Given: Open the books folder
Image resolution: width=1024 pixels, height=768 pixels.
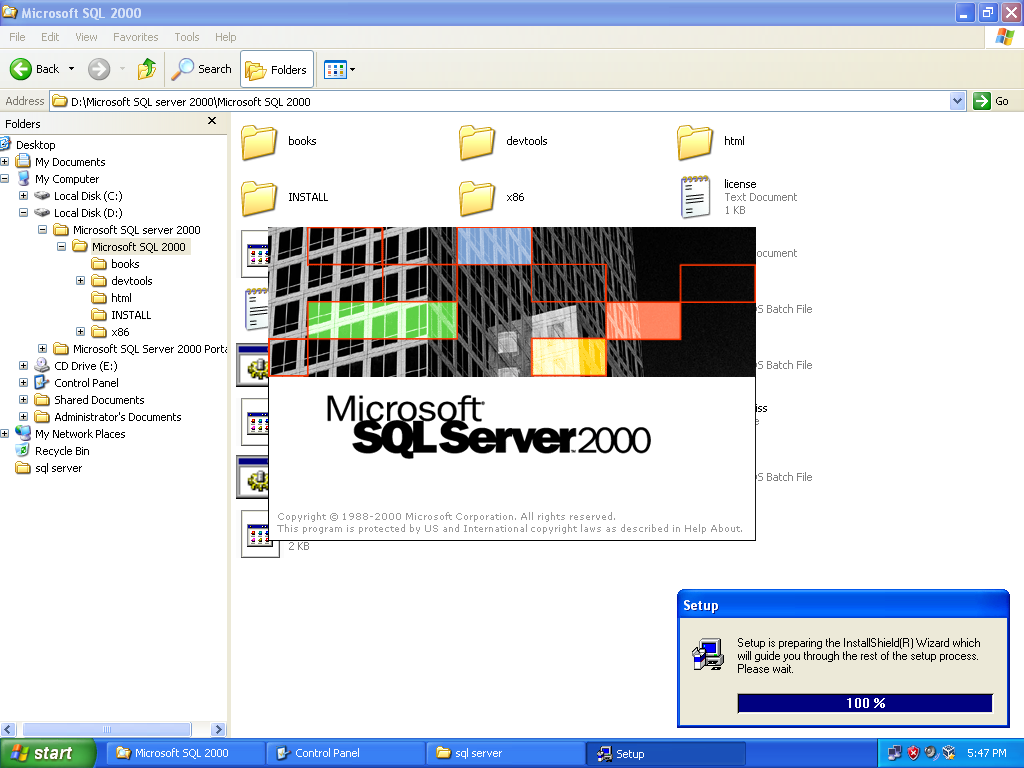Looking at the screenshot, I should point(258,142).
